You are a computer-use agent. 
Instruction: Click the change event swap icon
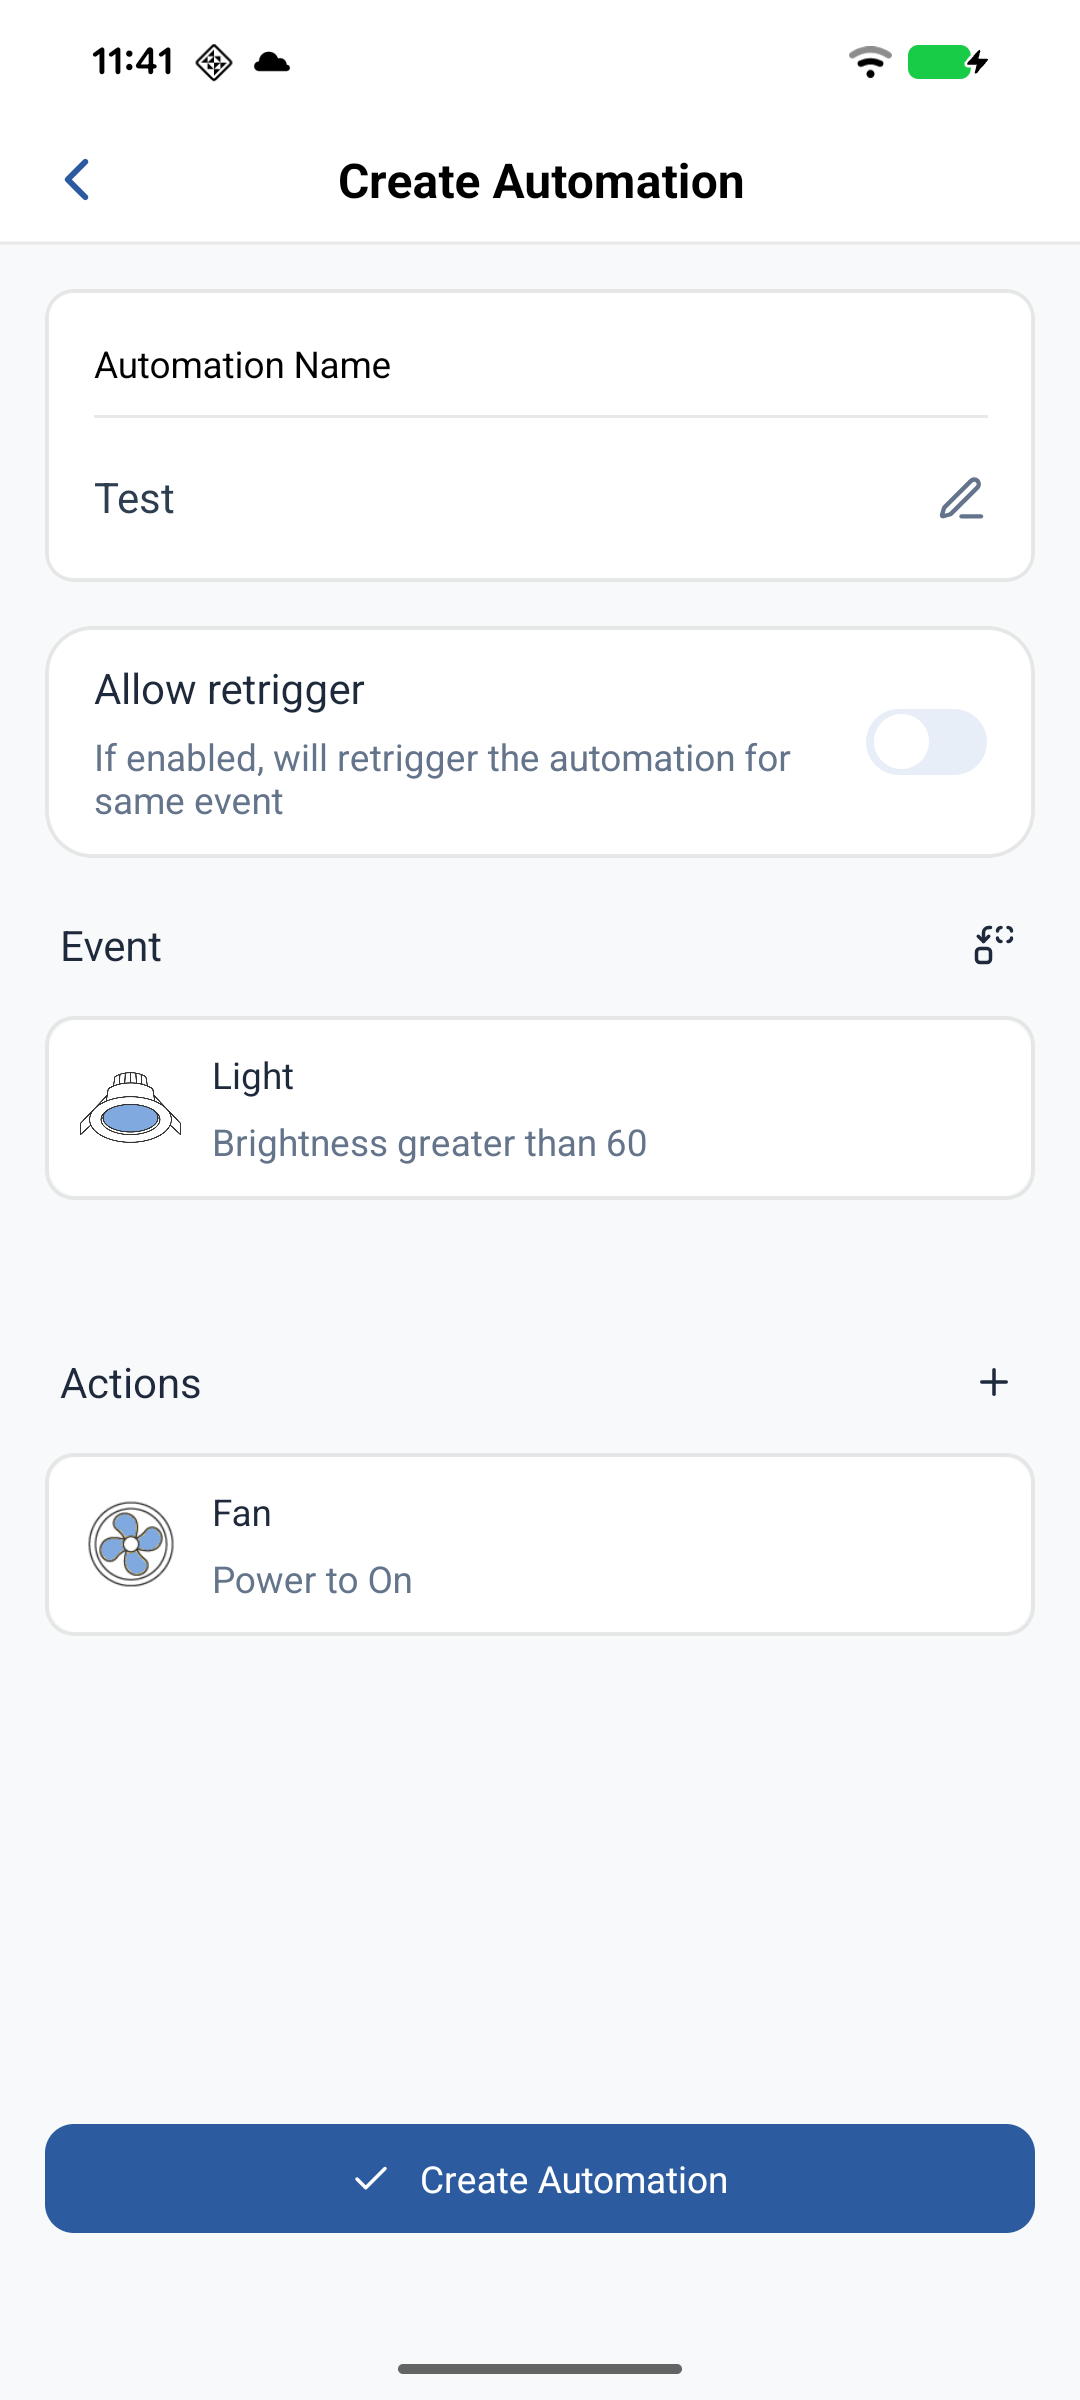coord(994,945)
